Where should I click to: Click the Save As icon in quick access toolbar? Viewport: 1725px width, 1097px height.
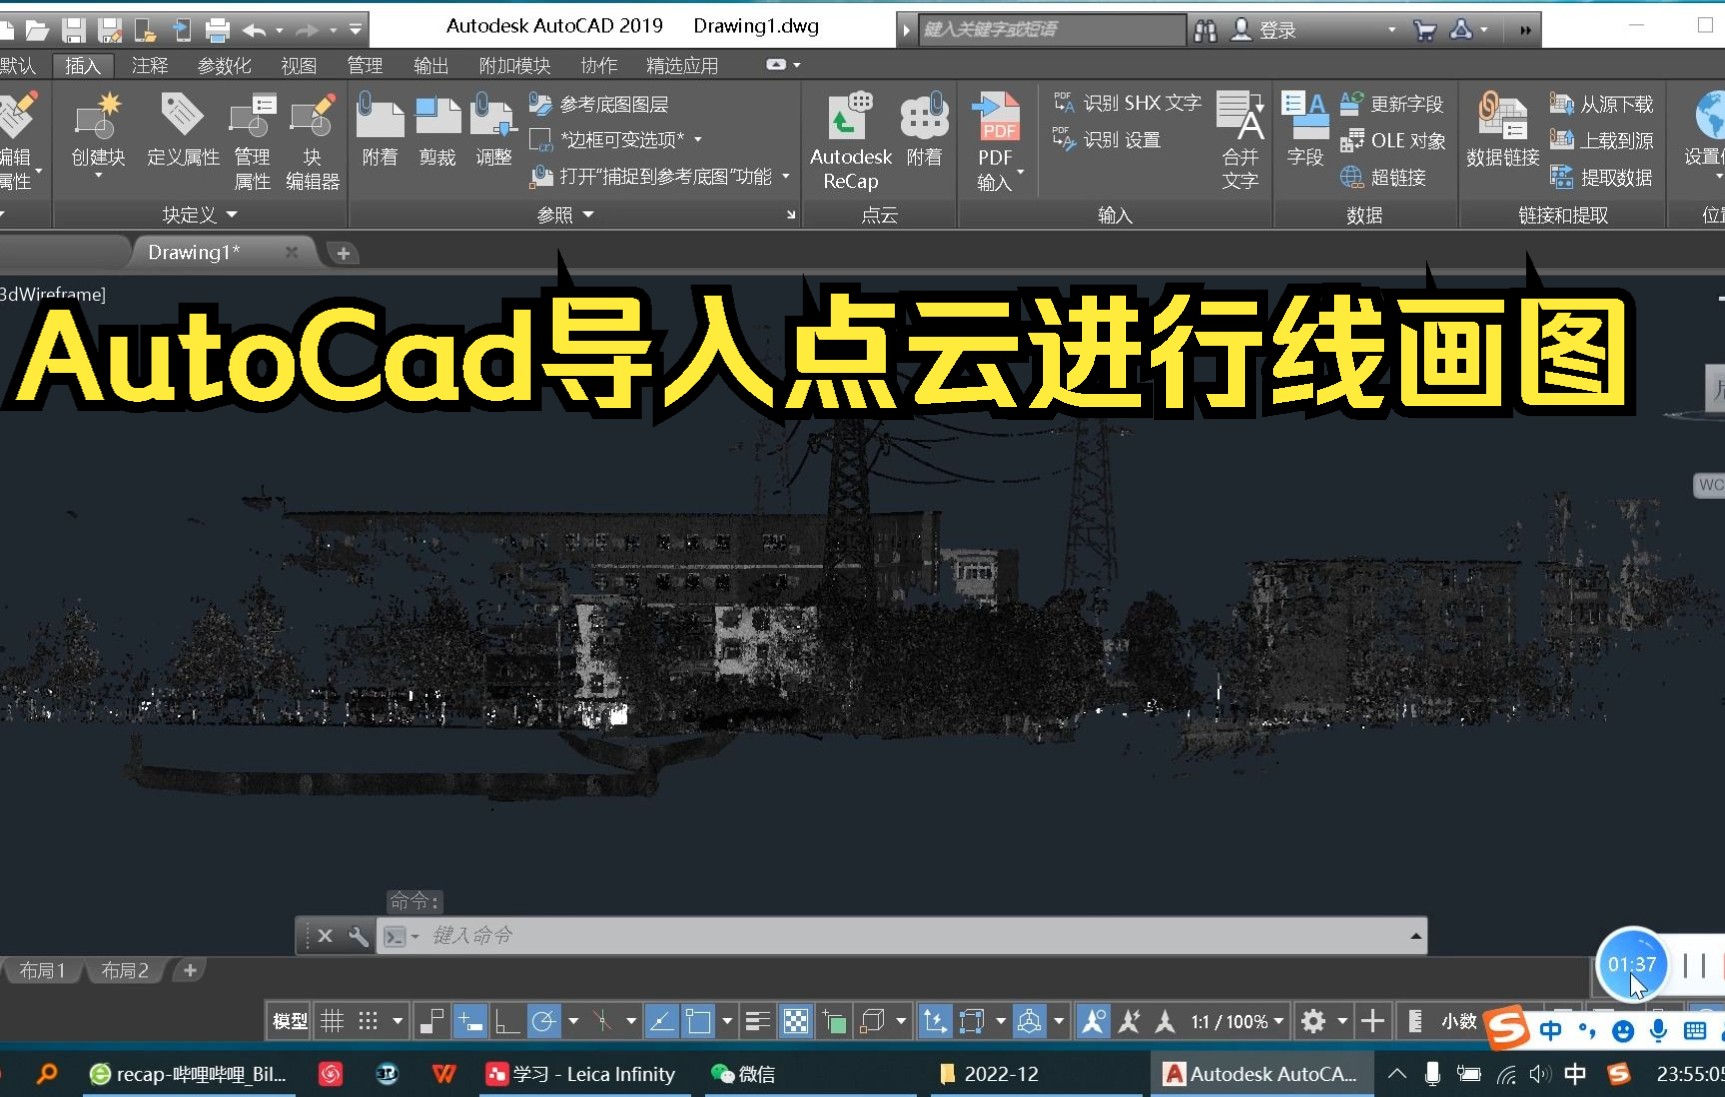coord(109,30)
